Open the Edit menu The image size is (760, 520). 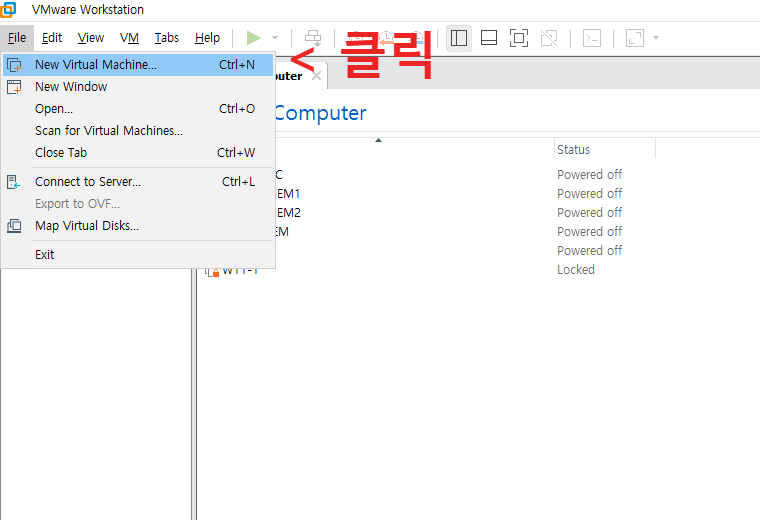(x=52, y=38)
